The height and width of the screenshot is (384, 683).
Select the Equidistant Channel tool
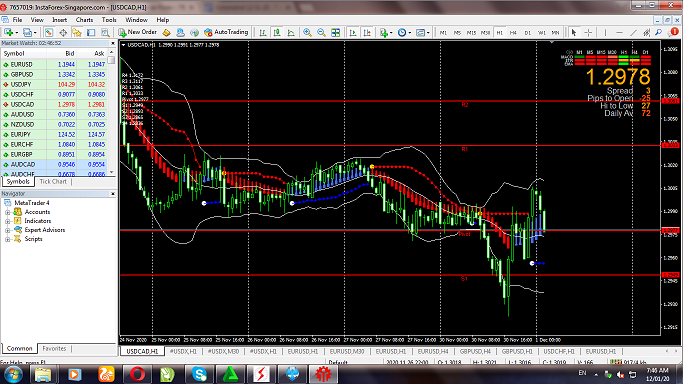point(646,32)
